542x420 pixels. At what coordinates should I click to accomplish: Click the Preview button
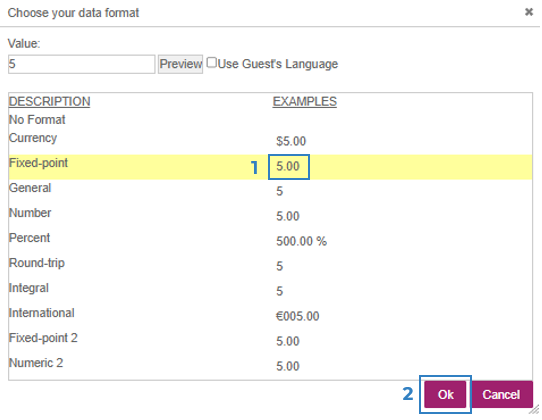click(180, 64)
